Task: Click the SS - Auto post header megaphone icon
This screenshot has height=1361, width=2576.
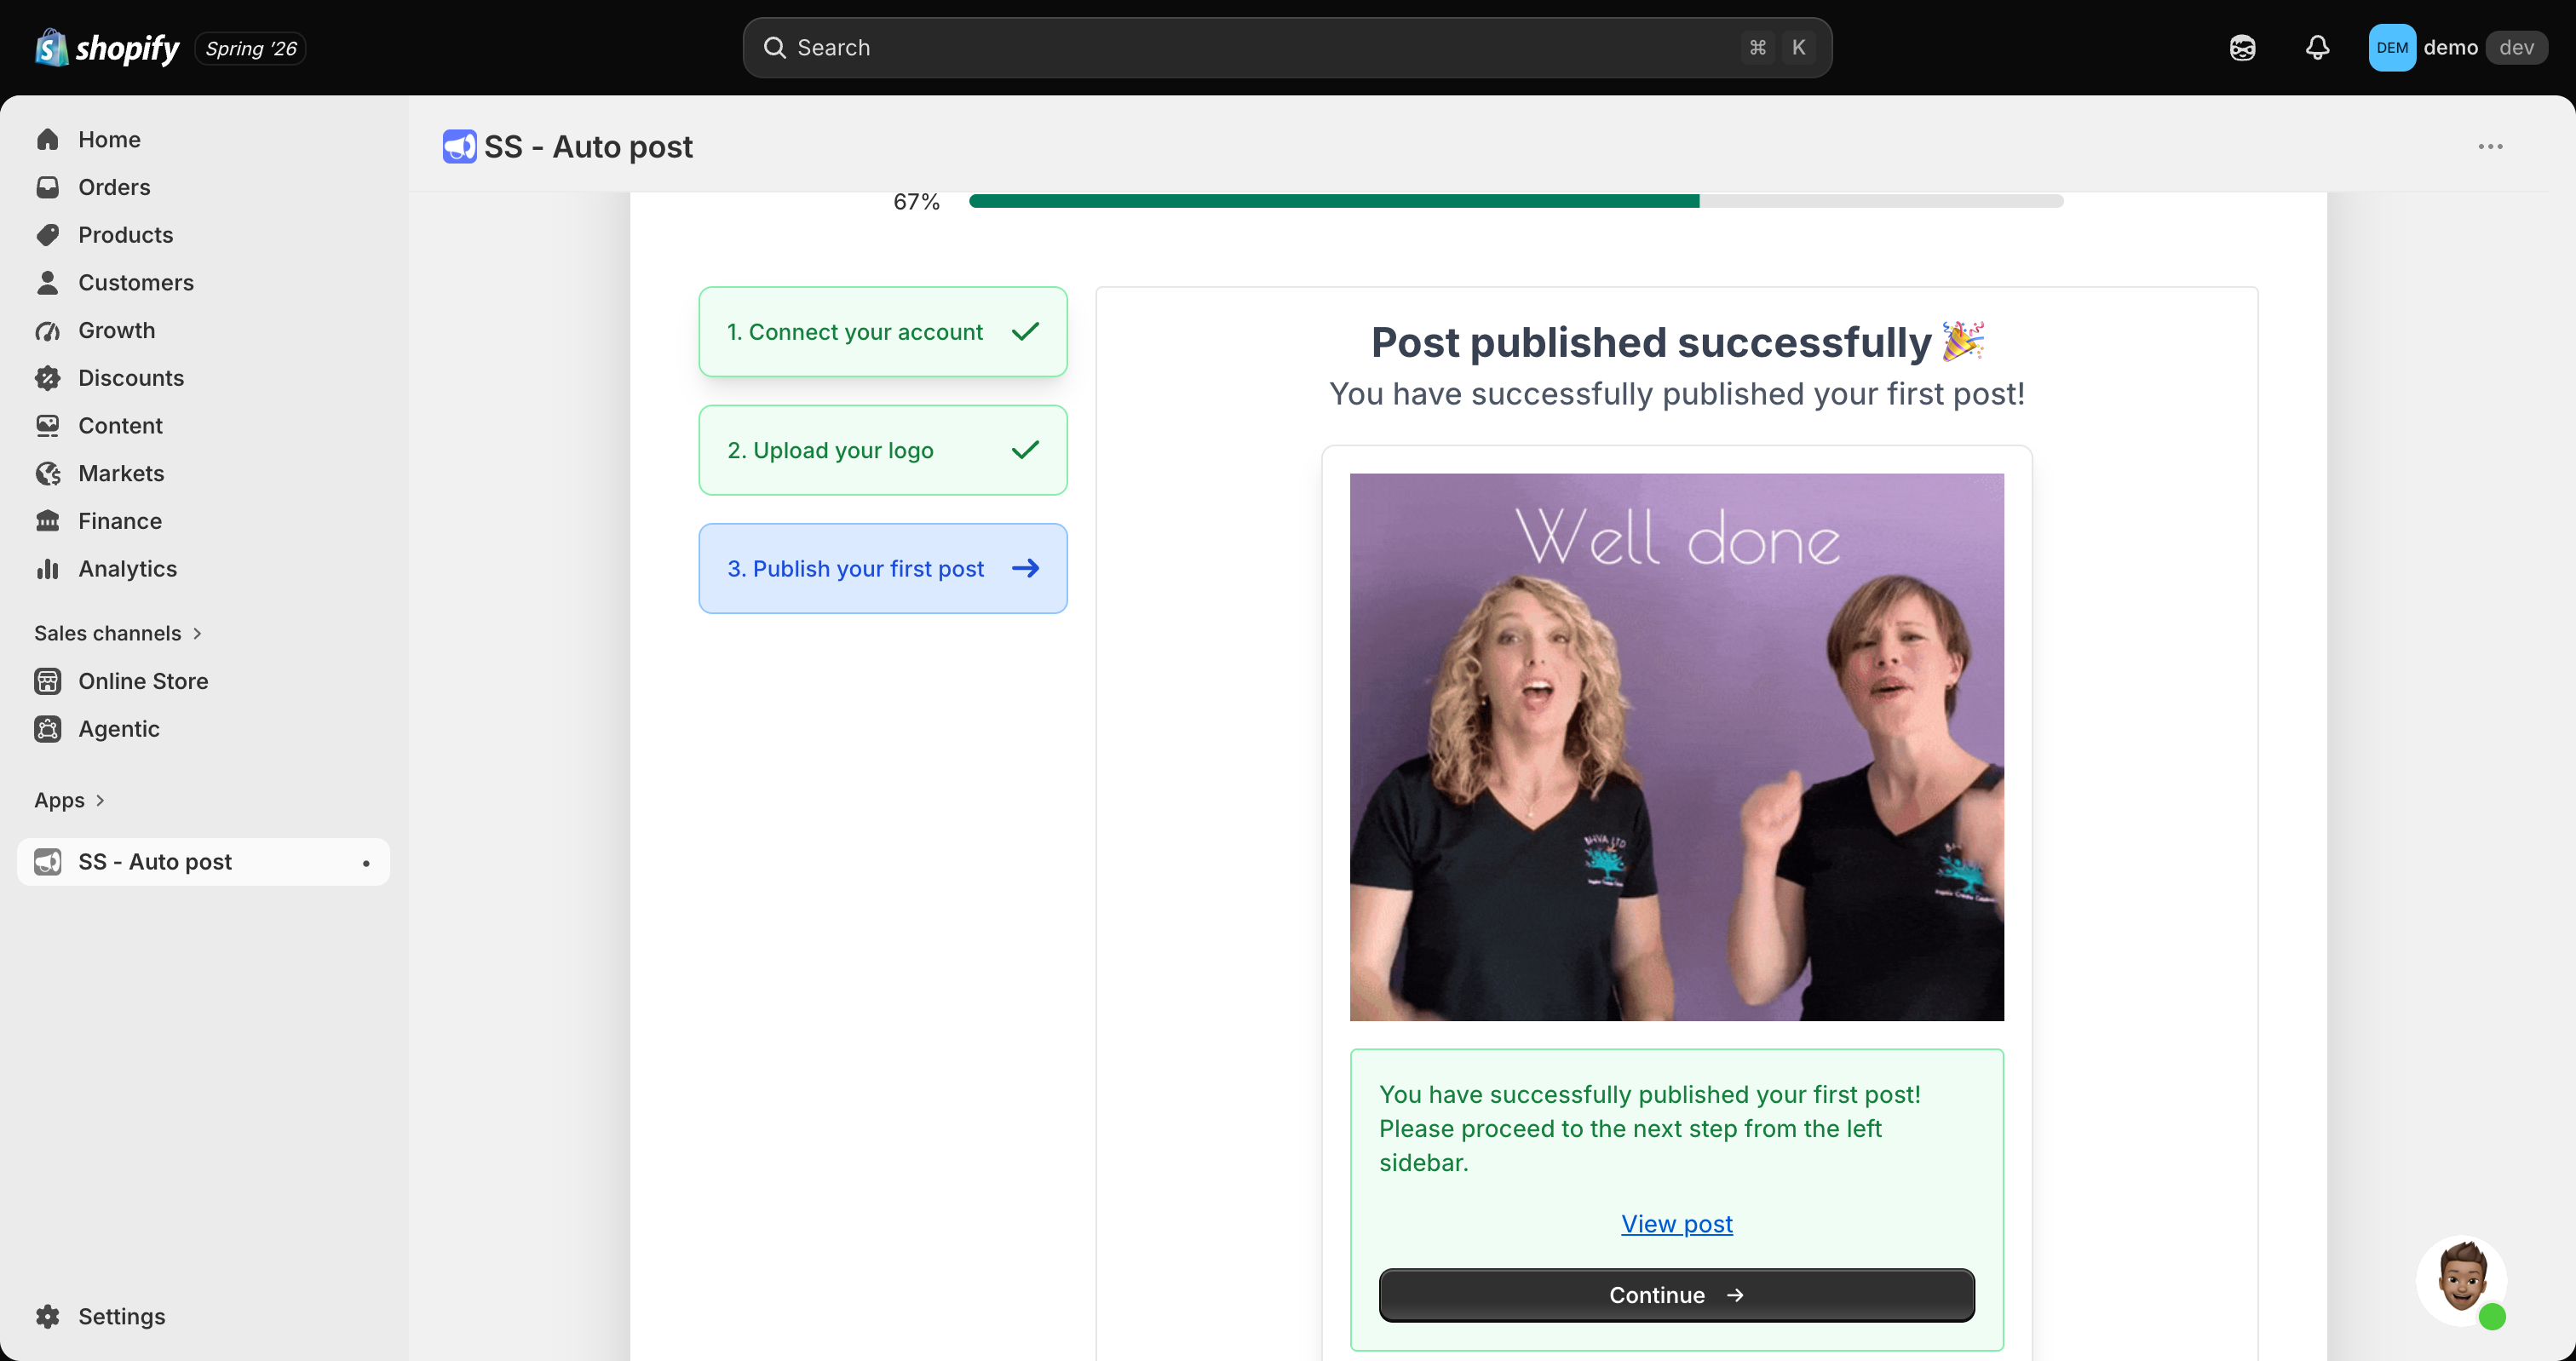Action: pyautogui.click(x=460, y=146)
